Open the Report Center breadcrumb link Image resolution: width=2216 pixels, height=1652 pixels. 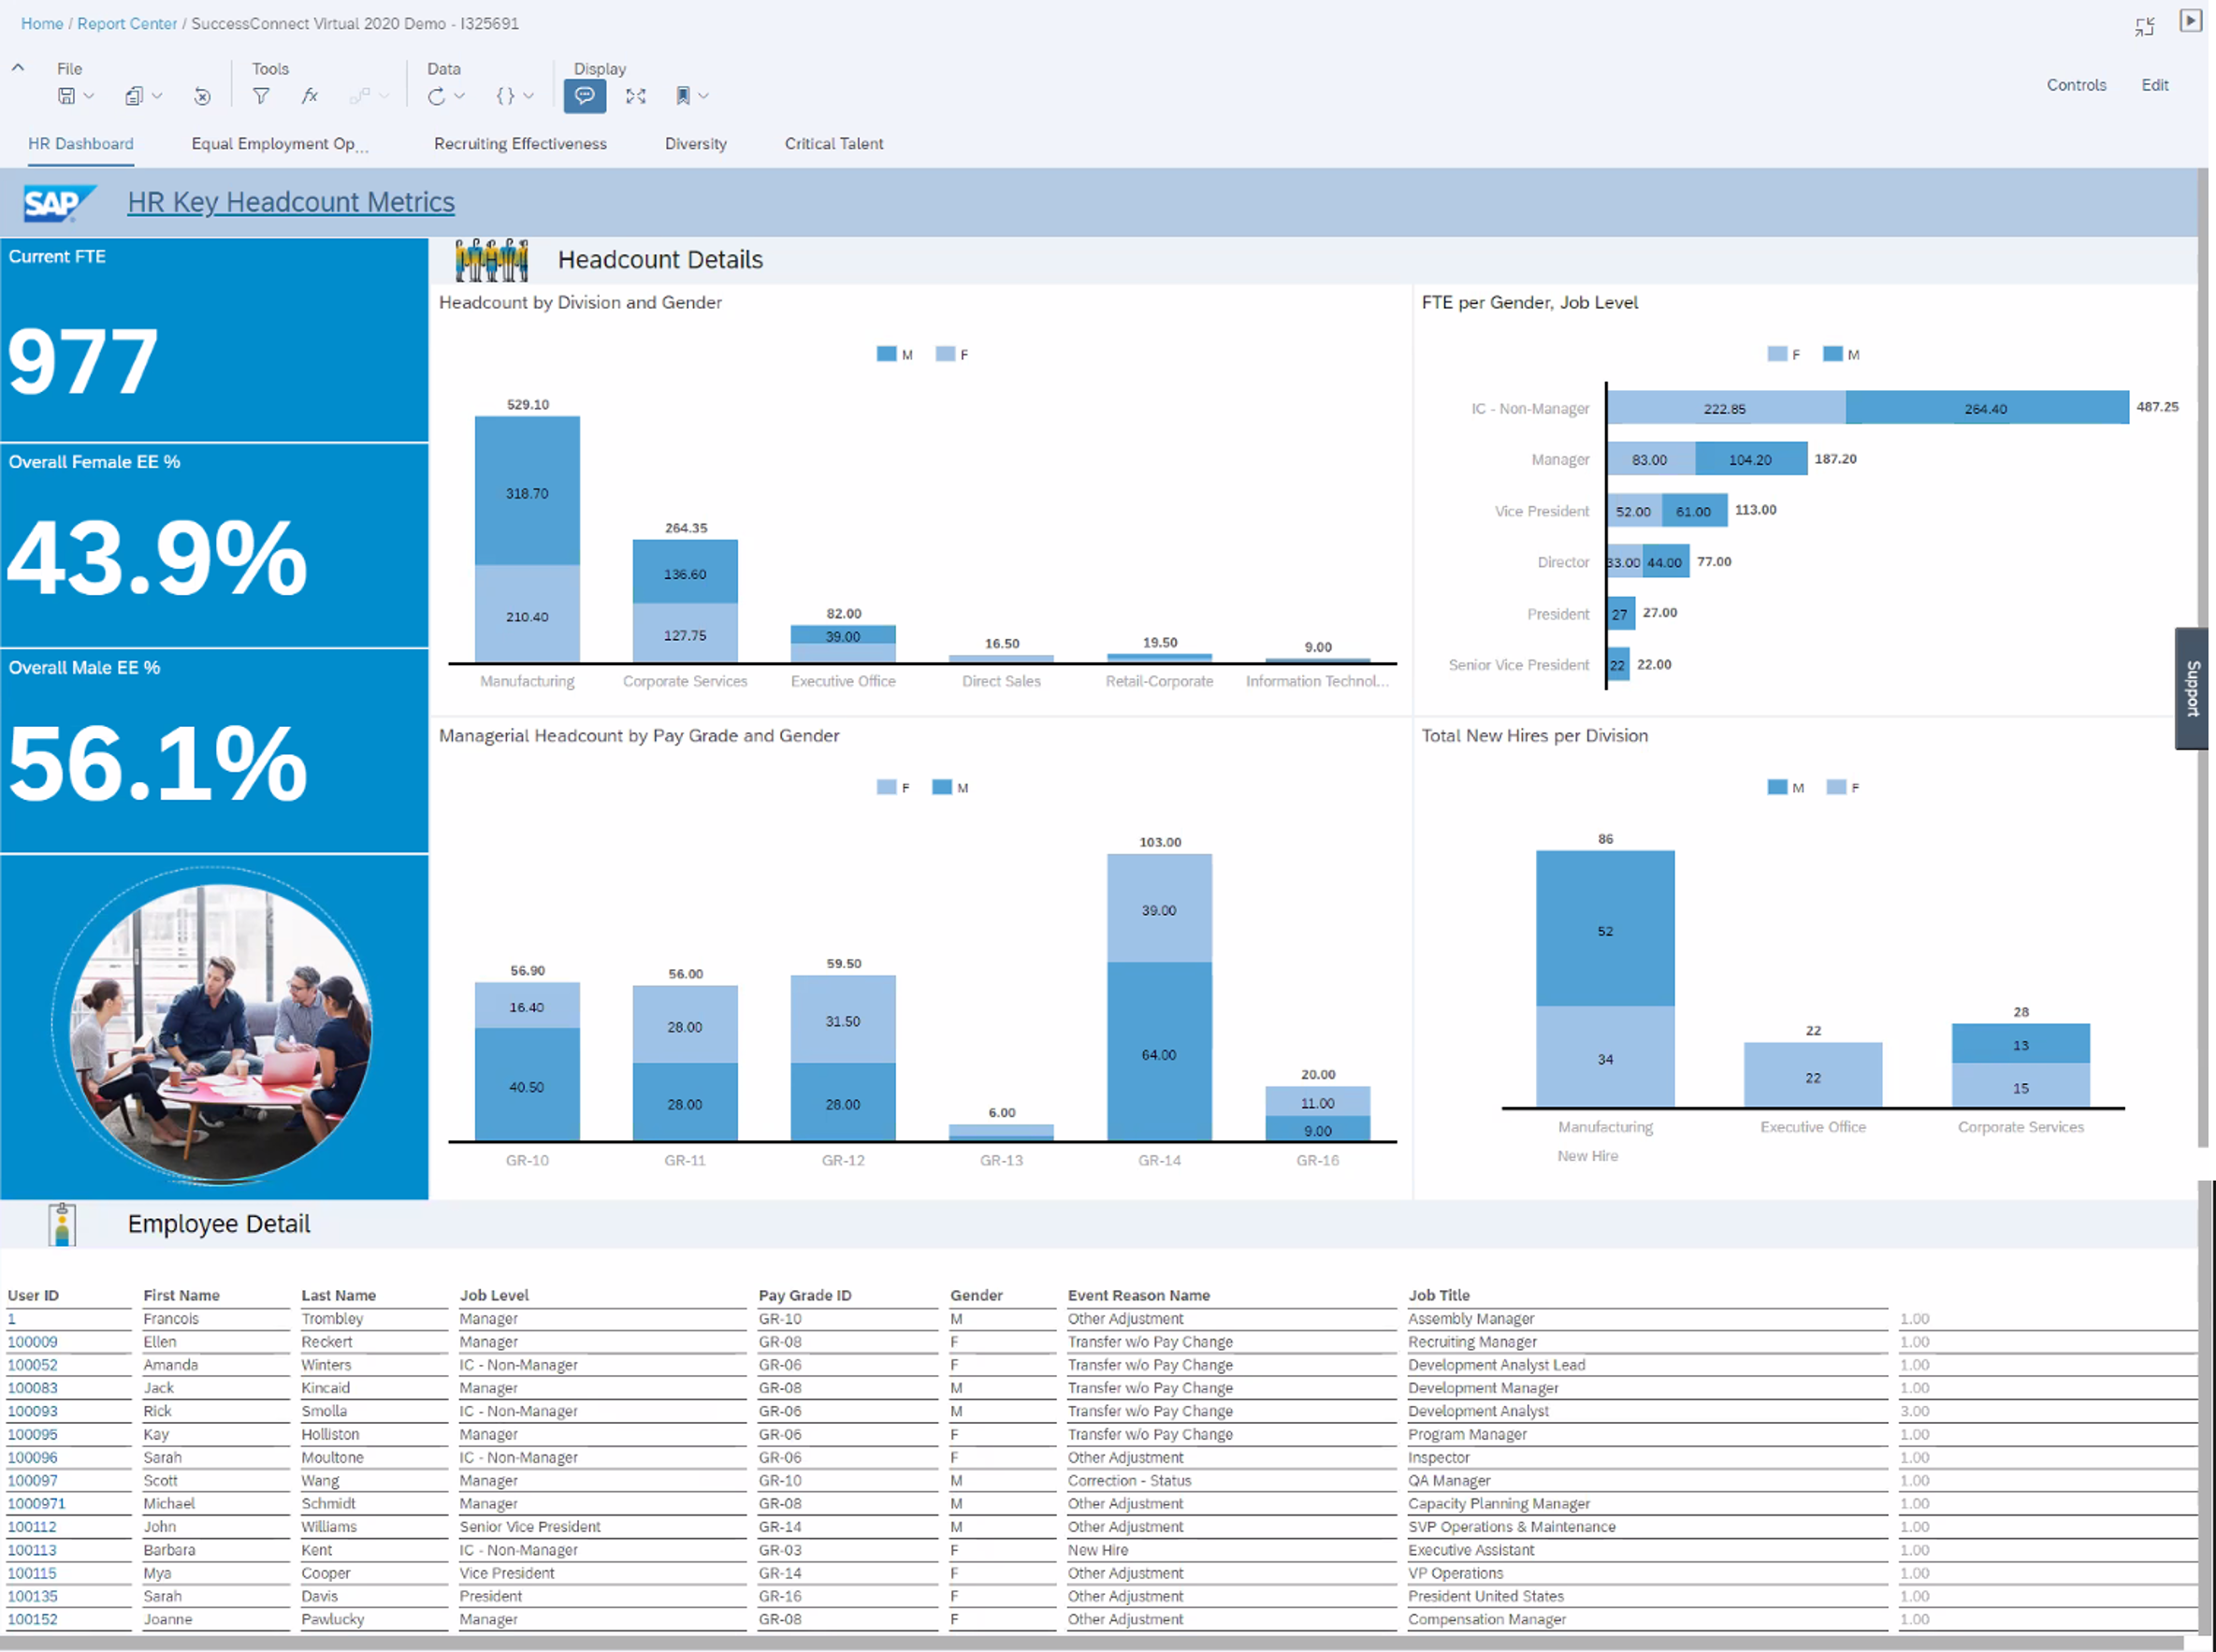pos(126,23)
